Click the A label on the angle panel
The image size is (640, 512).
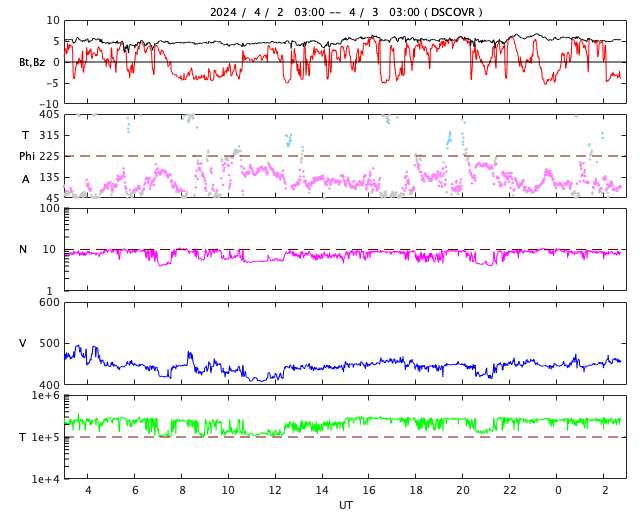(x=25, y=179)
